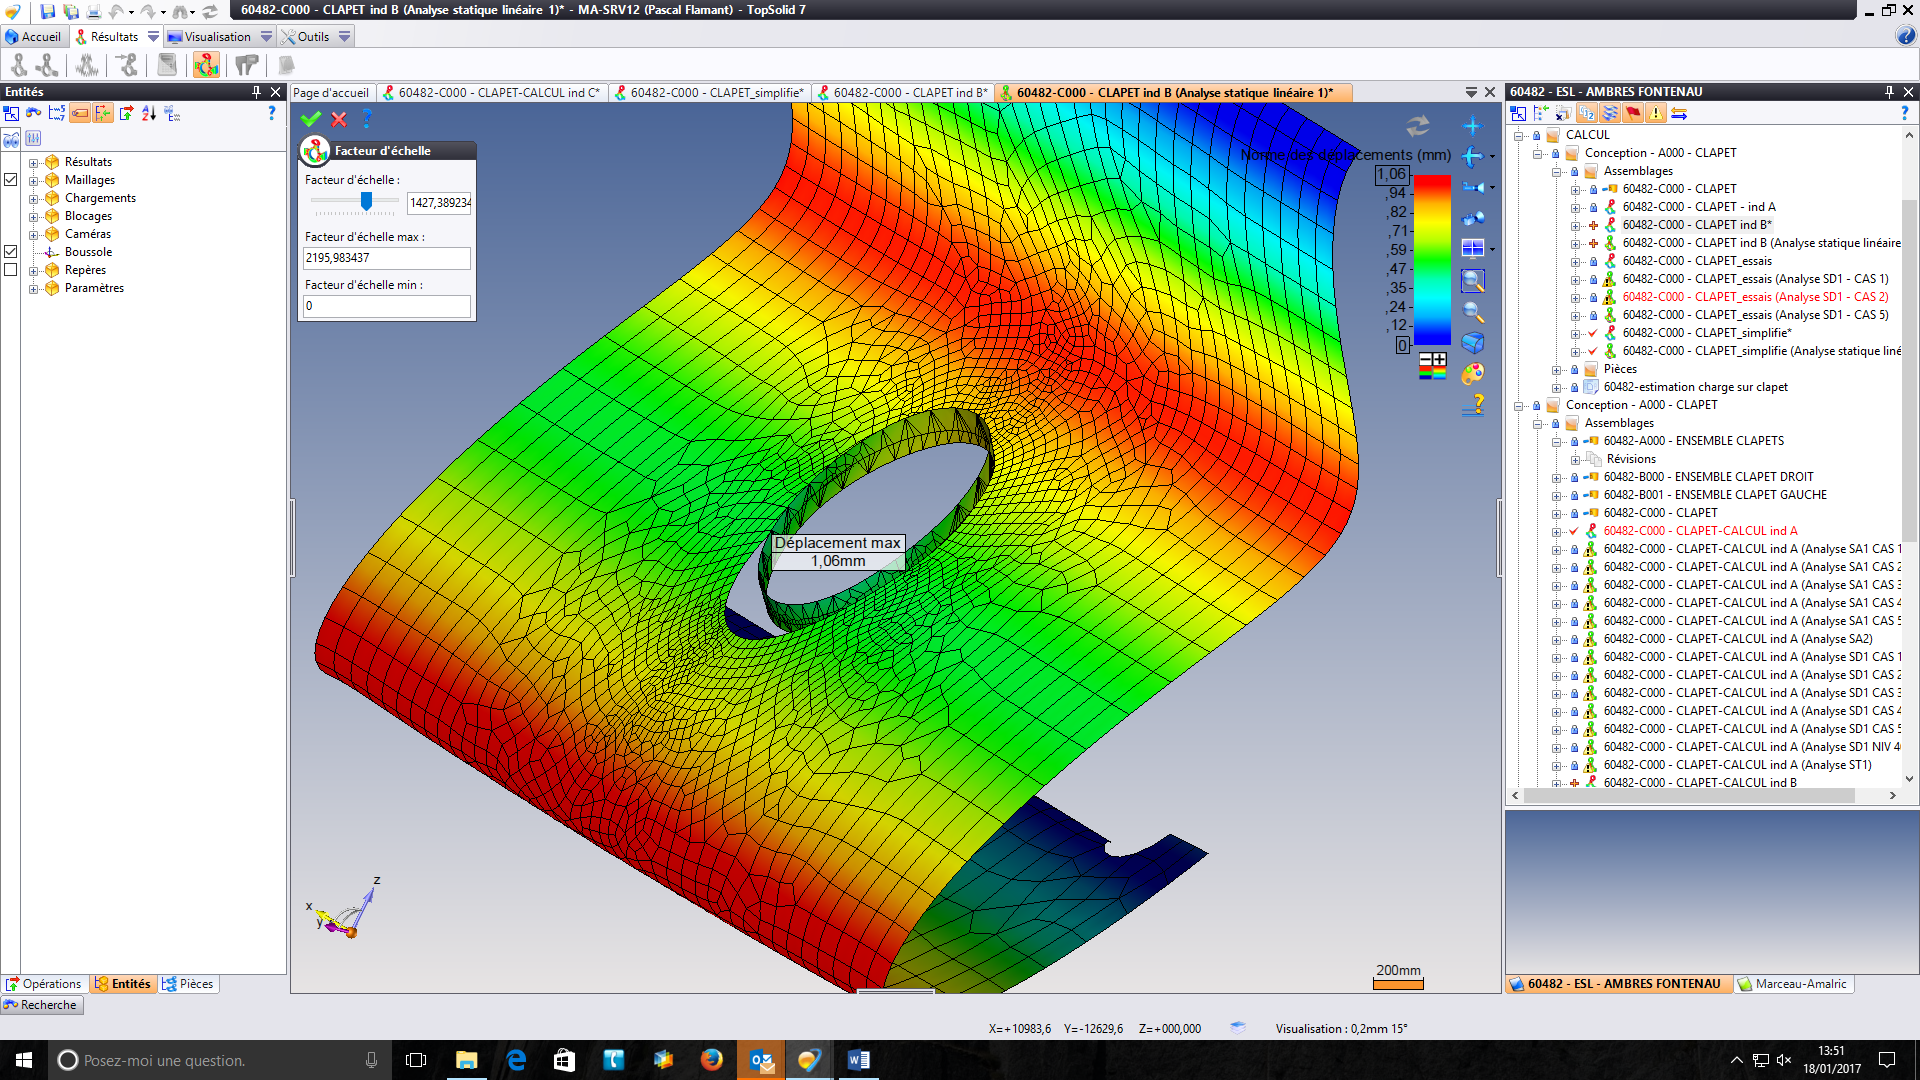The width and height of the screenshot is (1920, 1080).
Task: Click the binoculars search icon in Entités toolbar
Action: click(x=34, y=114)
